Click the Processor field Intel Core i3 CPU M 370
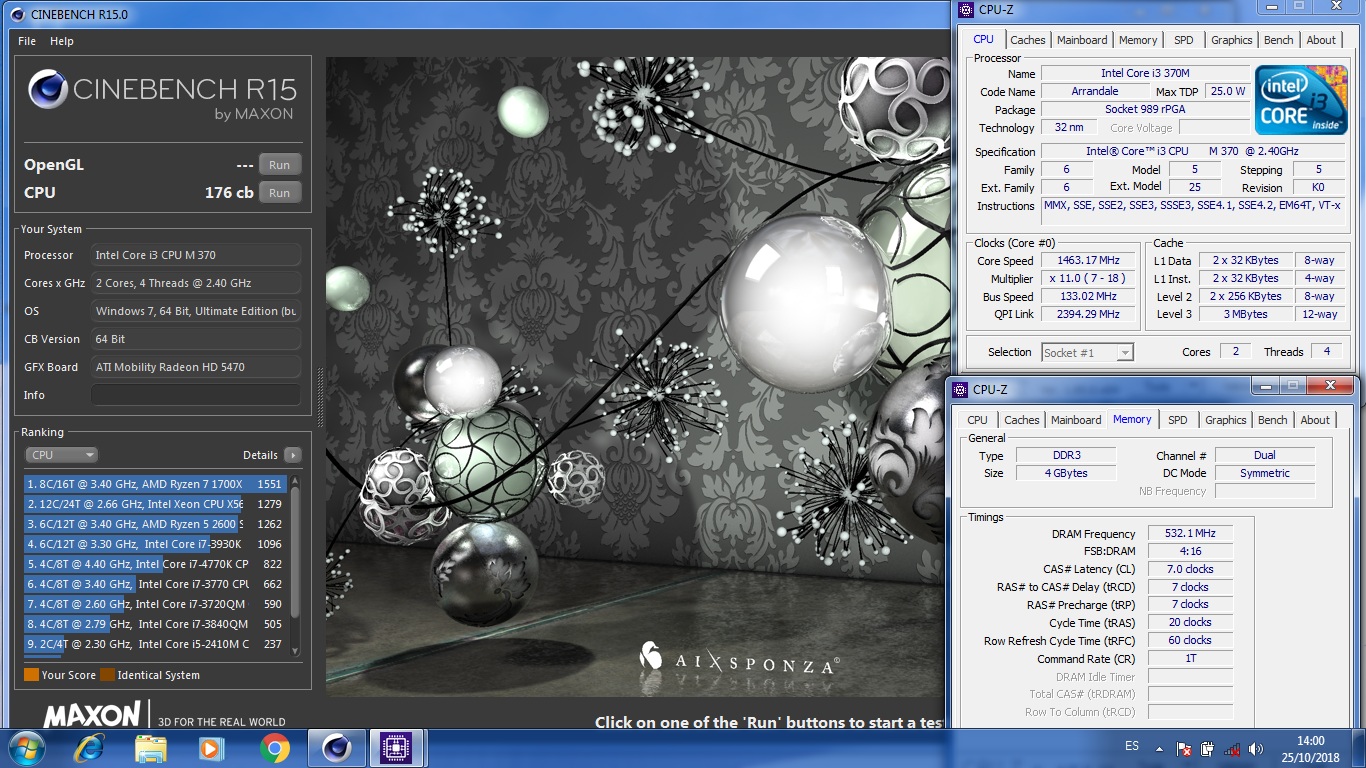The image size is (1366, 768). tap(196, 255)
